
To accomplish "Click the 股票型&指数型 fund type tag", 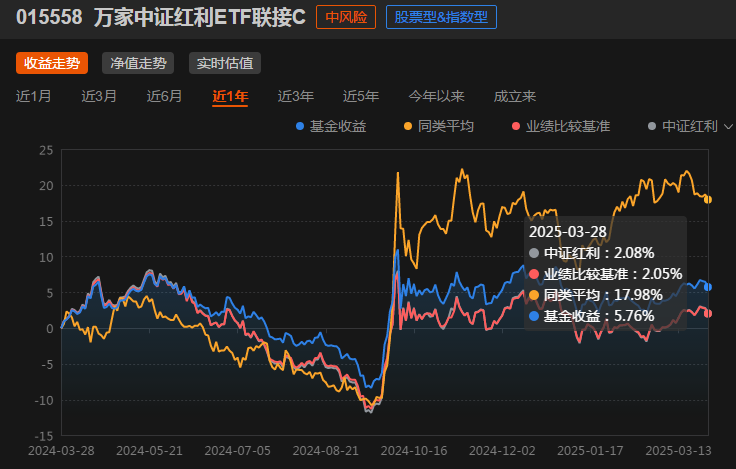I will click(x=441, y=17).
